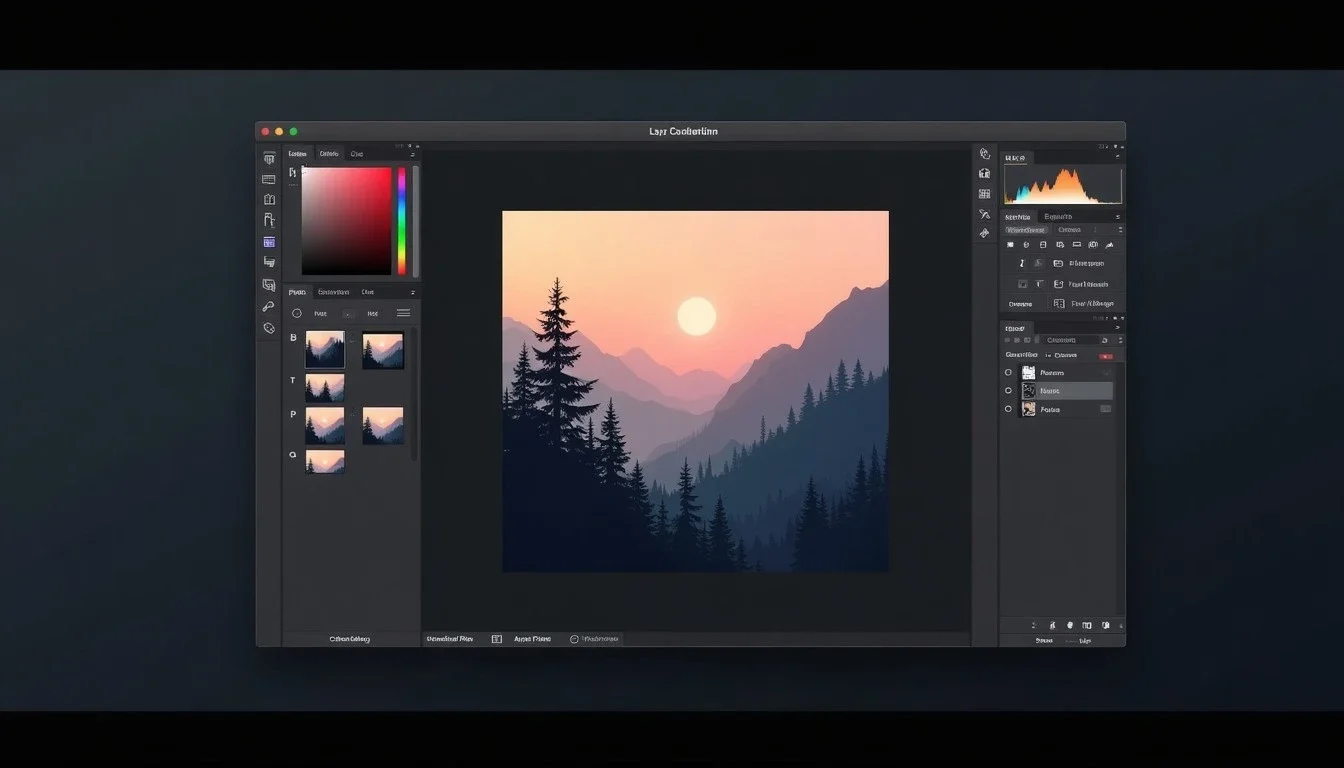Viewport: 1344px width, 768px height.
Task: Click the hamburger lines icon in thumbnails panel
Action: click(403, 313)
